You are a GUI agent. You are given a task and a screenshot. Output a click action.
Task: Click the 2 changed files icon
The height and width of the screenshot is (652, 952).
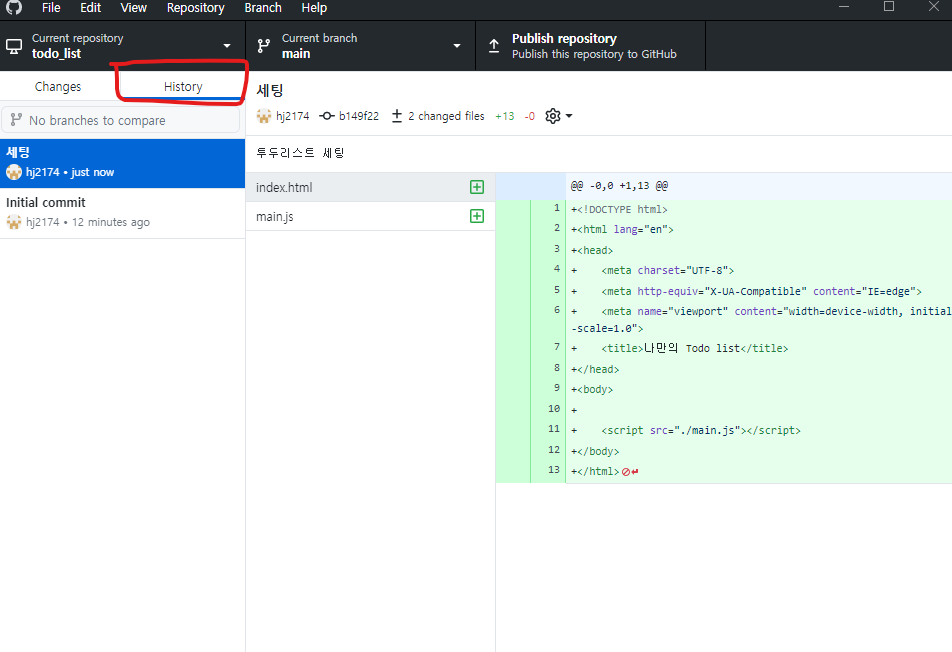(x=396, y=116)
